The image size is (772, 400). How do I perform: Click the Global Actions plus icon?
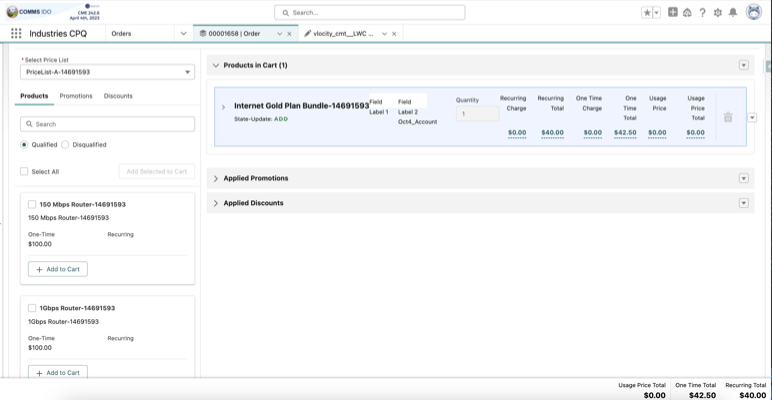click(673, 12)
